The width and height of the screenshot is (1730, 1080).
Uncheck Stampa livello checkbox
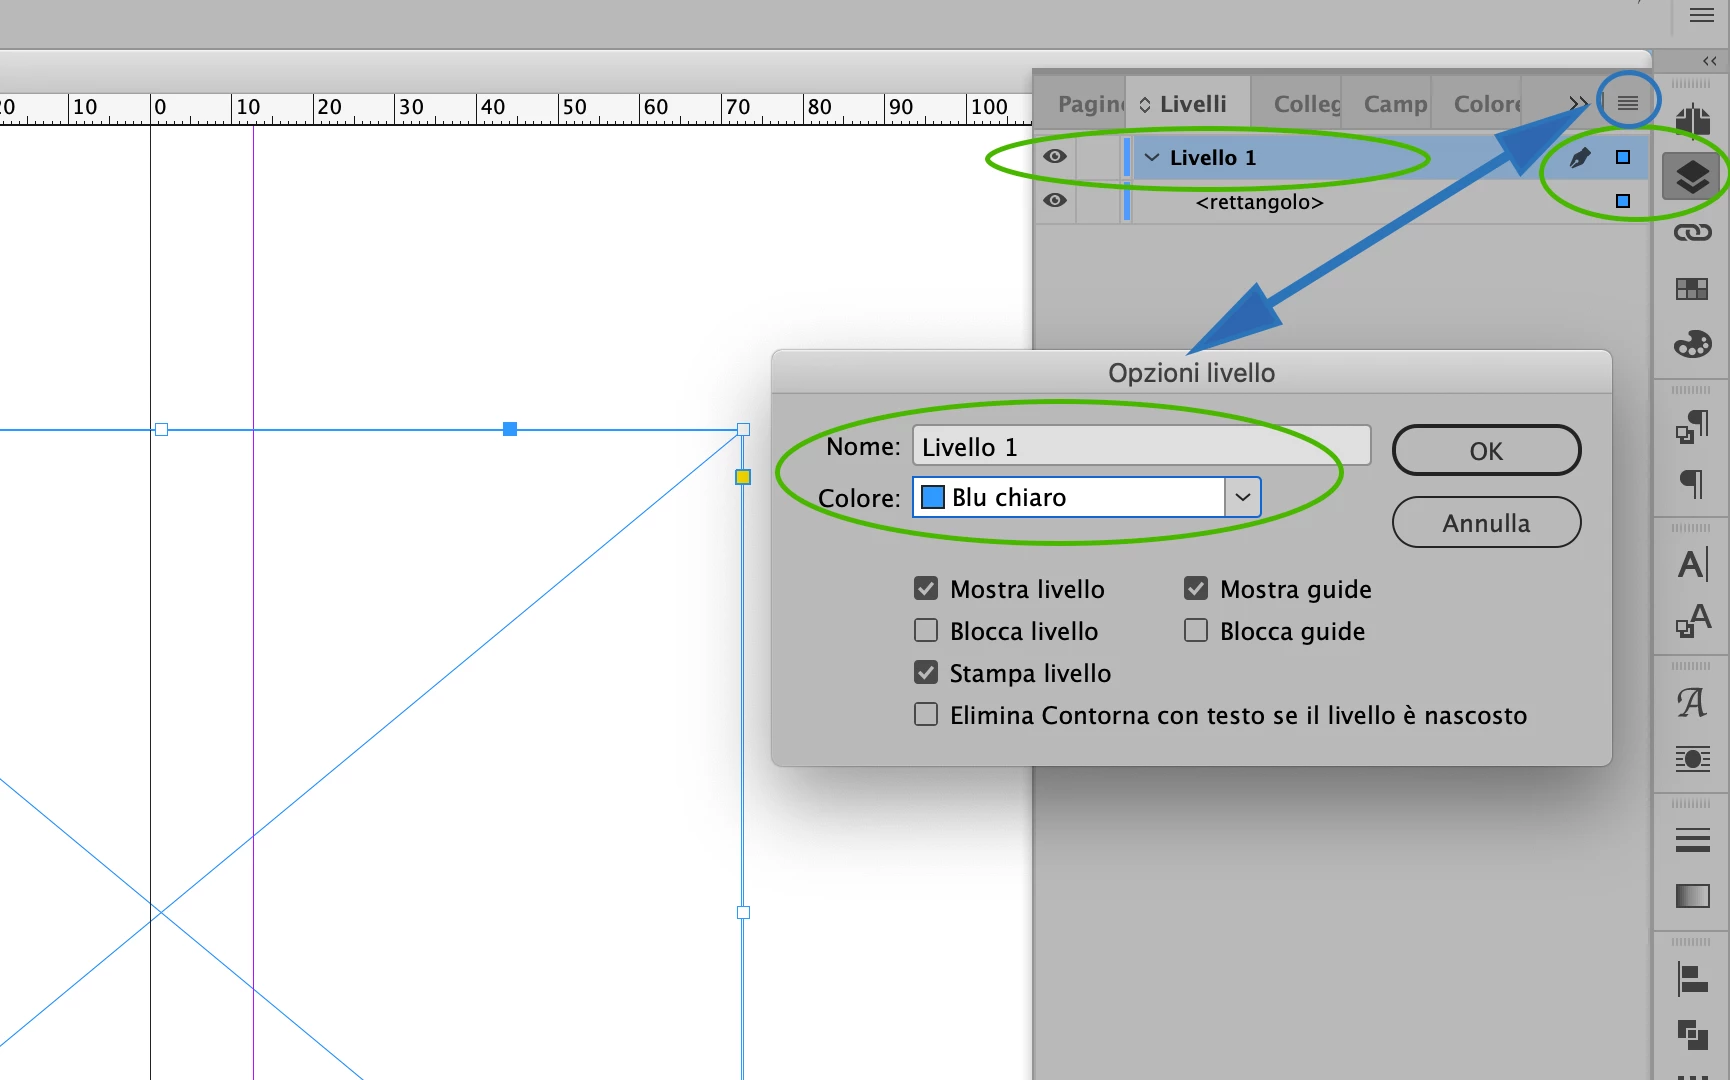(926, 673)
